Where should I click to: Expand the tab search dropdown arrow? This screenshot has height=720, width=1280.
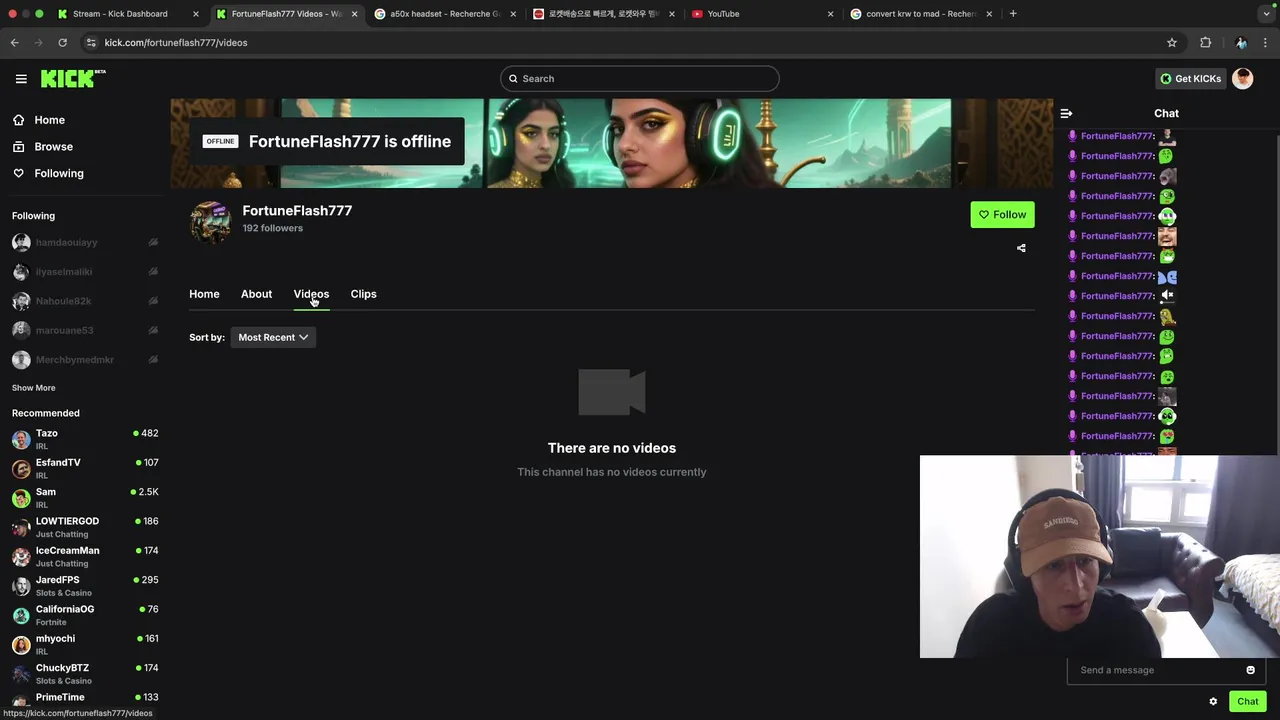(x=1267, y=14)
